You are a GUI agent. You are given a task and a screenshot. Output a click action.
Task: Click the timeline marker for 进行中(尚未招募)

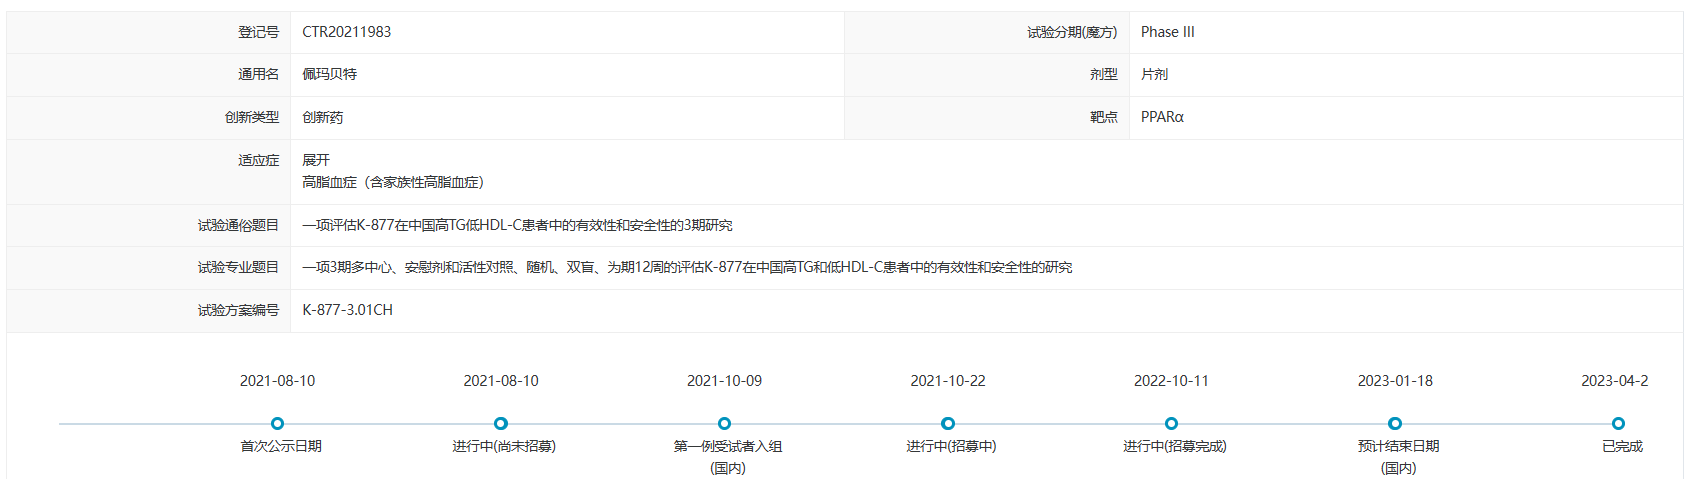501,424
